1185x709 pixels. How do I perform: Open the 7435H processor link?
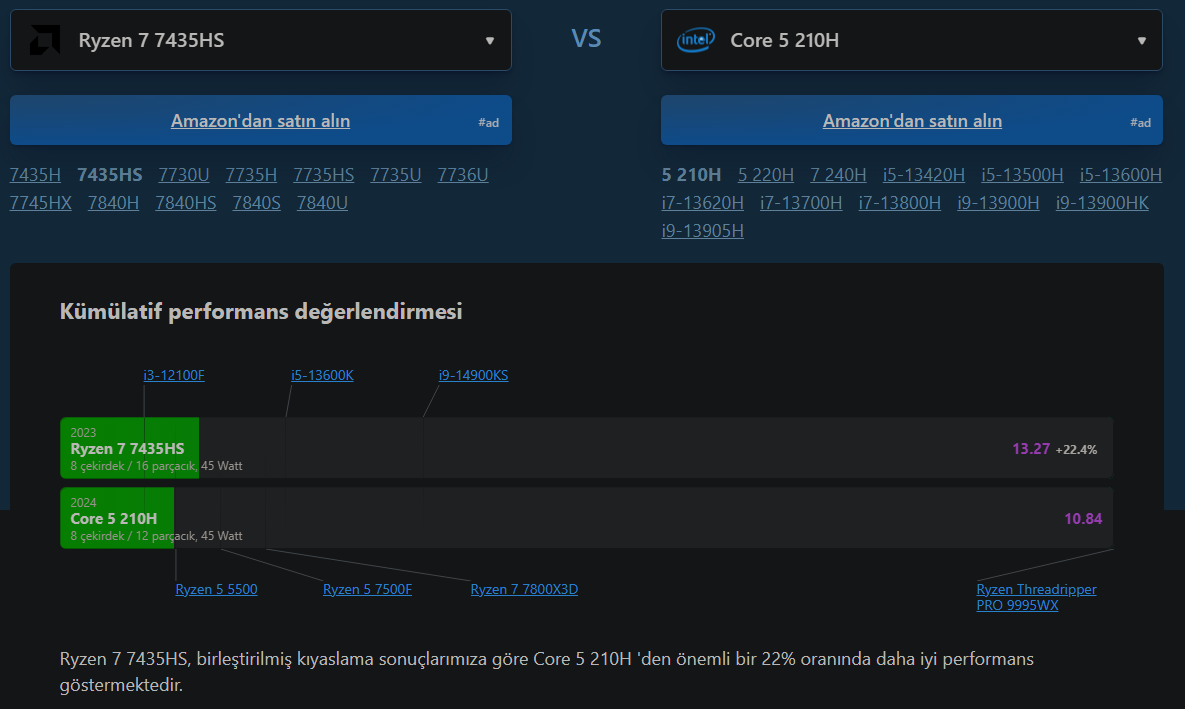pyautogui.click(x=36, y=175)
